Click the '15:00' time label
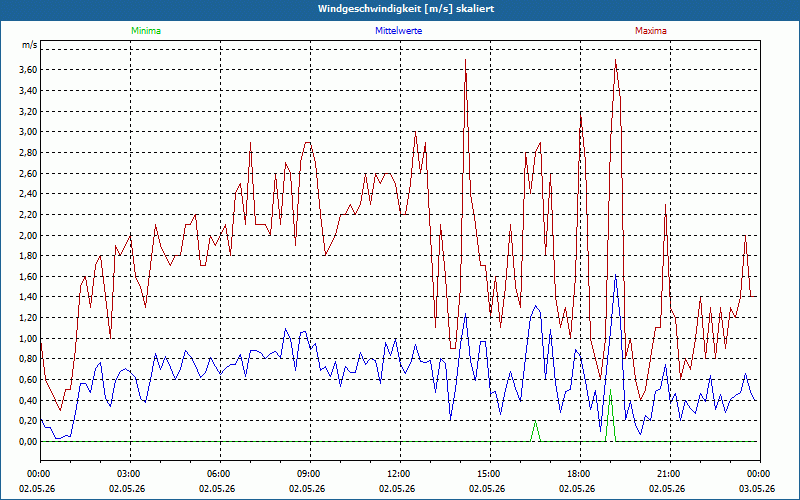Image resolution: width=800 pixels, height=500 pixels. point(490,473)
